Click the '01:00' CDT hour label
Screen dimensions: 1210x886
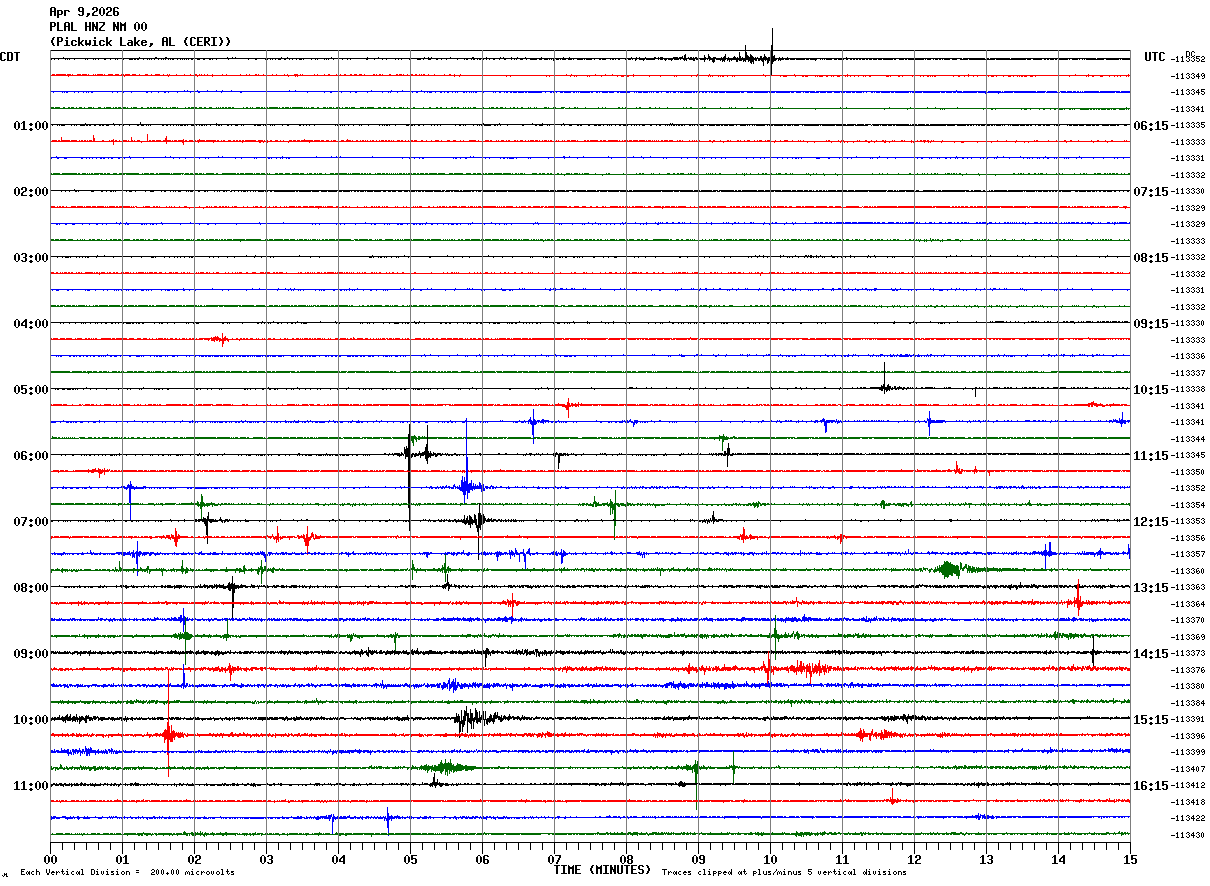31,126
